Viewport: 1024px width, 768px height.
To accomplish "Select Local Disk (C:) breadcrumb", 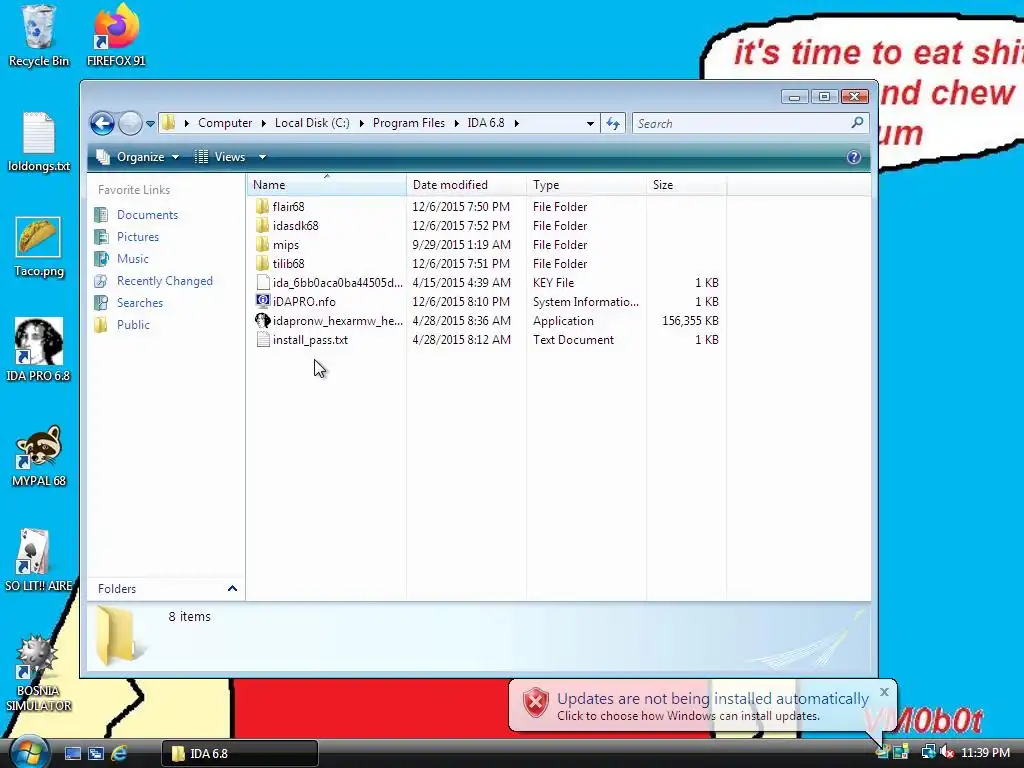I will click(312, 123).
